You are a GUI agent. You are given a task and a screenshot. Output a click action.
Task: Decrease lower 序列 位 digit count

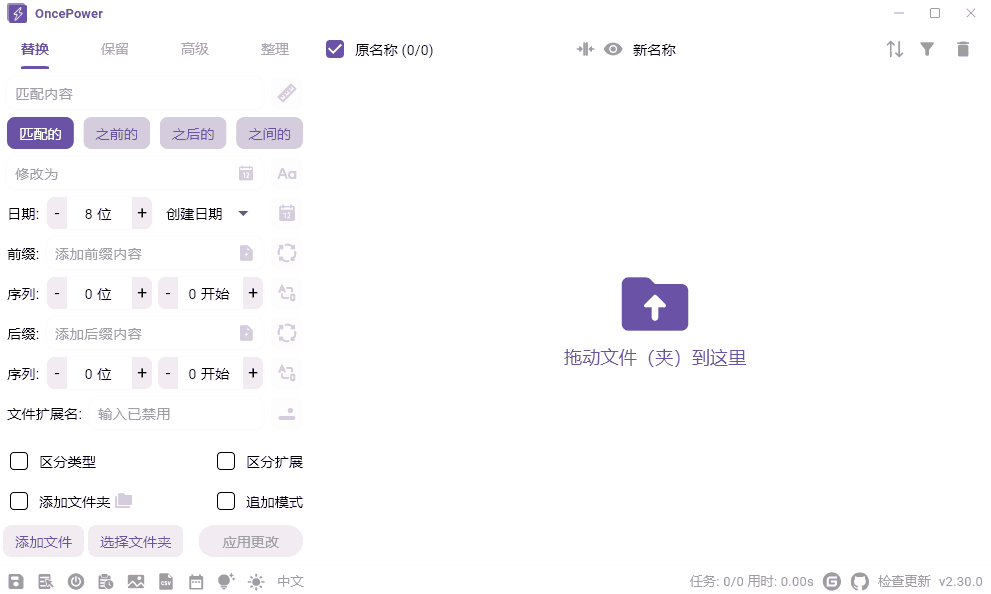[x=57, y=373]
